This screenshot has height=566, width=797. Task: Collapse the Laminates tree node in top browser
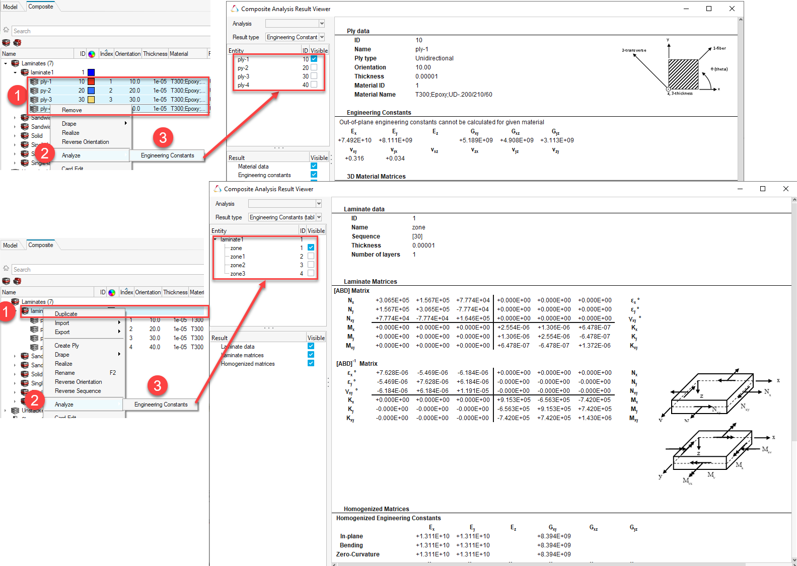pos(5,64)
